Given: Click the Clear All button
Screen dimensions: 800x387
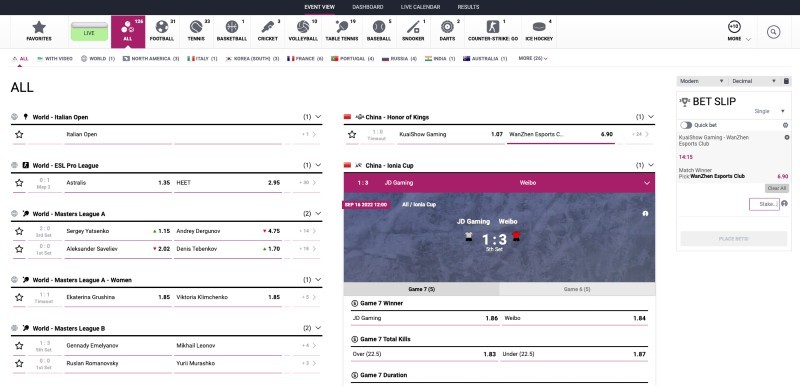Looking at the screenshot, I should point(777,188).
